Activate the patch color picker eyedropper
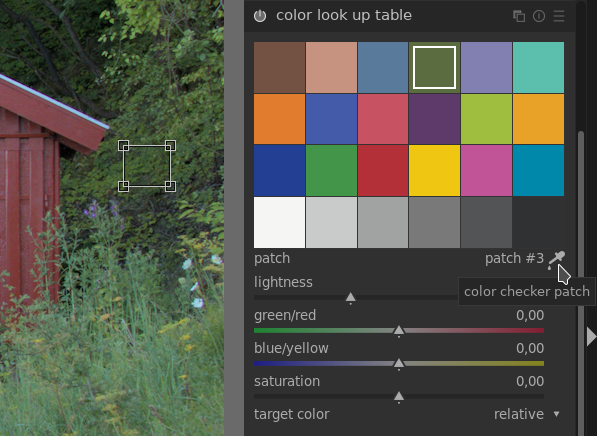The image size is (597, 436). pyautogui.click(x=556, y=260)
